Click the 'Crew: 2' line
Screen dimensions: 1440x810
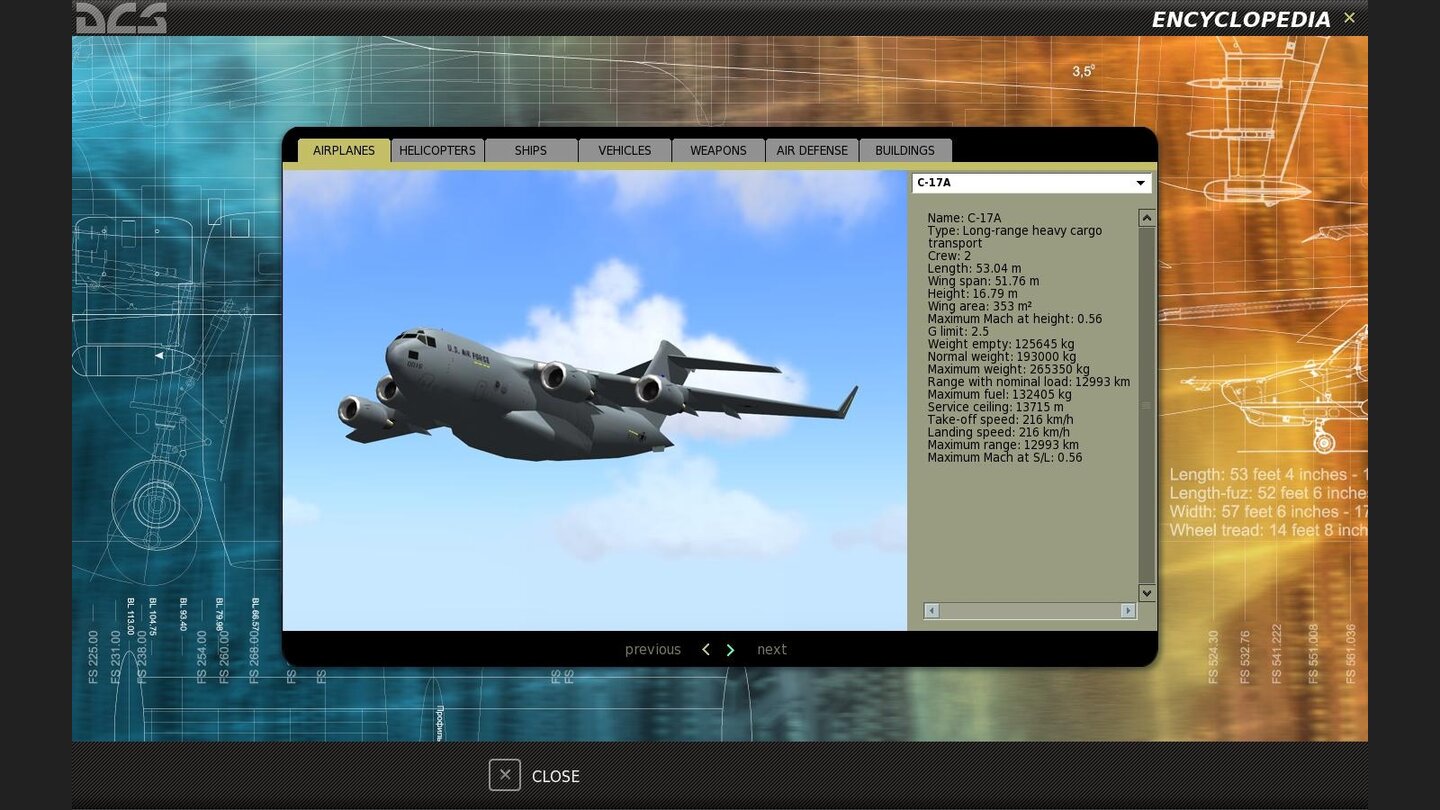[x=949, y=256]
